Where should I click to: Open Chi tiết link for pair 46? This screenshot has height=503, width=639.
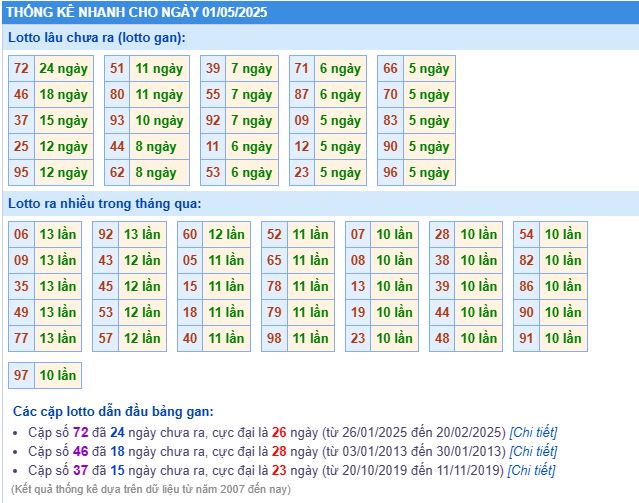(x=533, y=451)
